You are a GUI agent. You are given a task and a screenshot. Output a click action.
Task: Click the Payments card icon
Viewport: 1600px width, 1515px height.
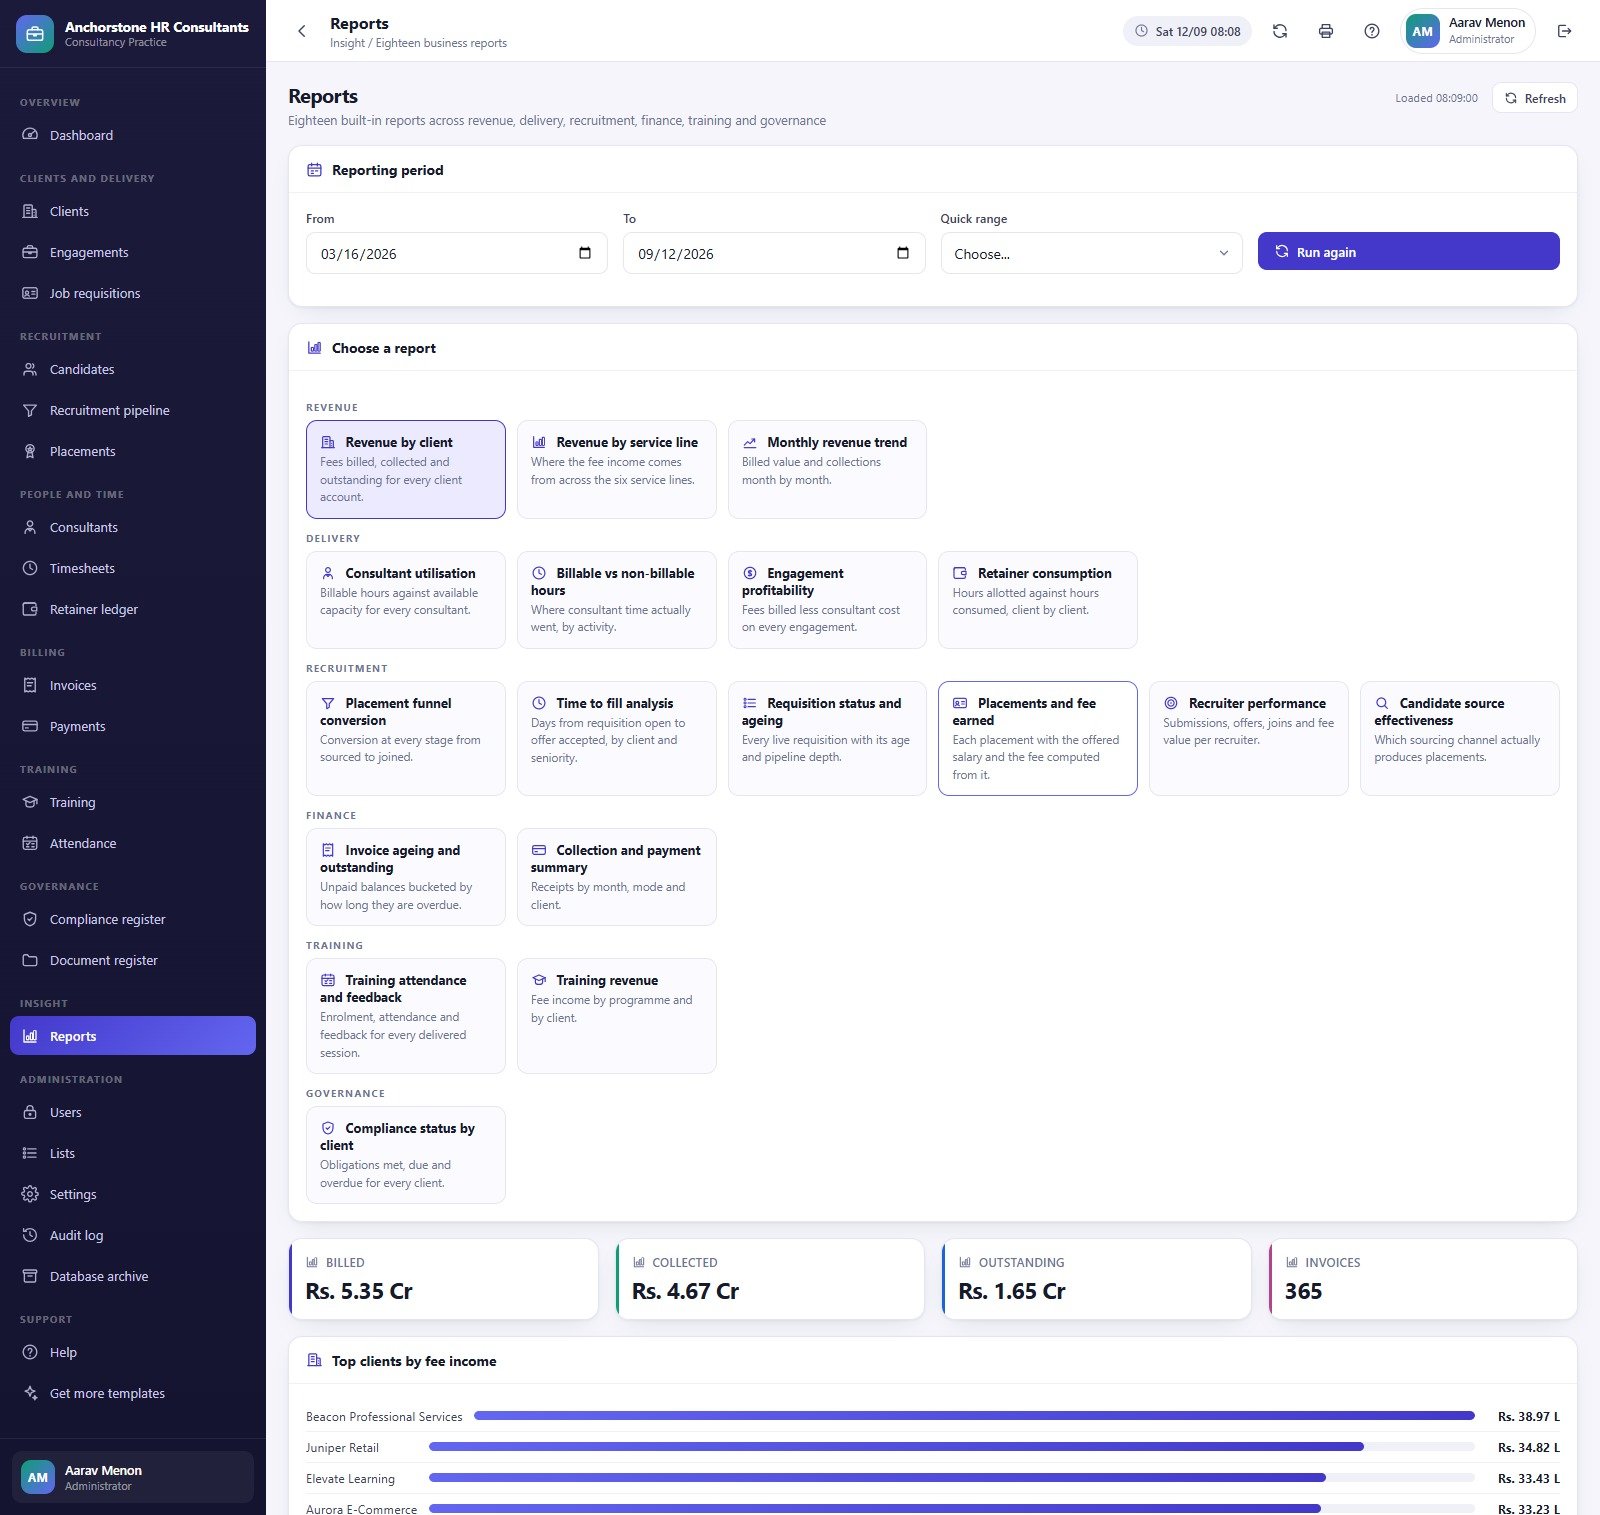pyautogui.click(x=30, y=726)
